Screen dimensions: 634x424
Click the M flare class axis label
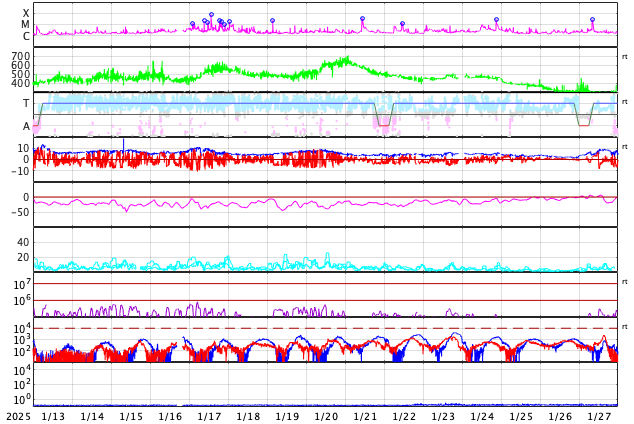(x=26, y=25)
